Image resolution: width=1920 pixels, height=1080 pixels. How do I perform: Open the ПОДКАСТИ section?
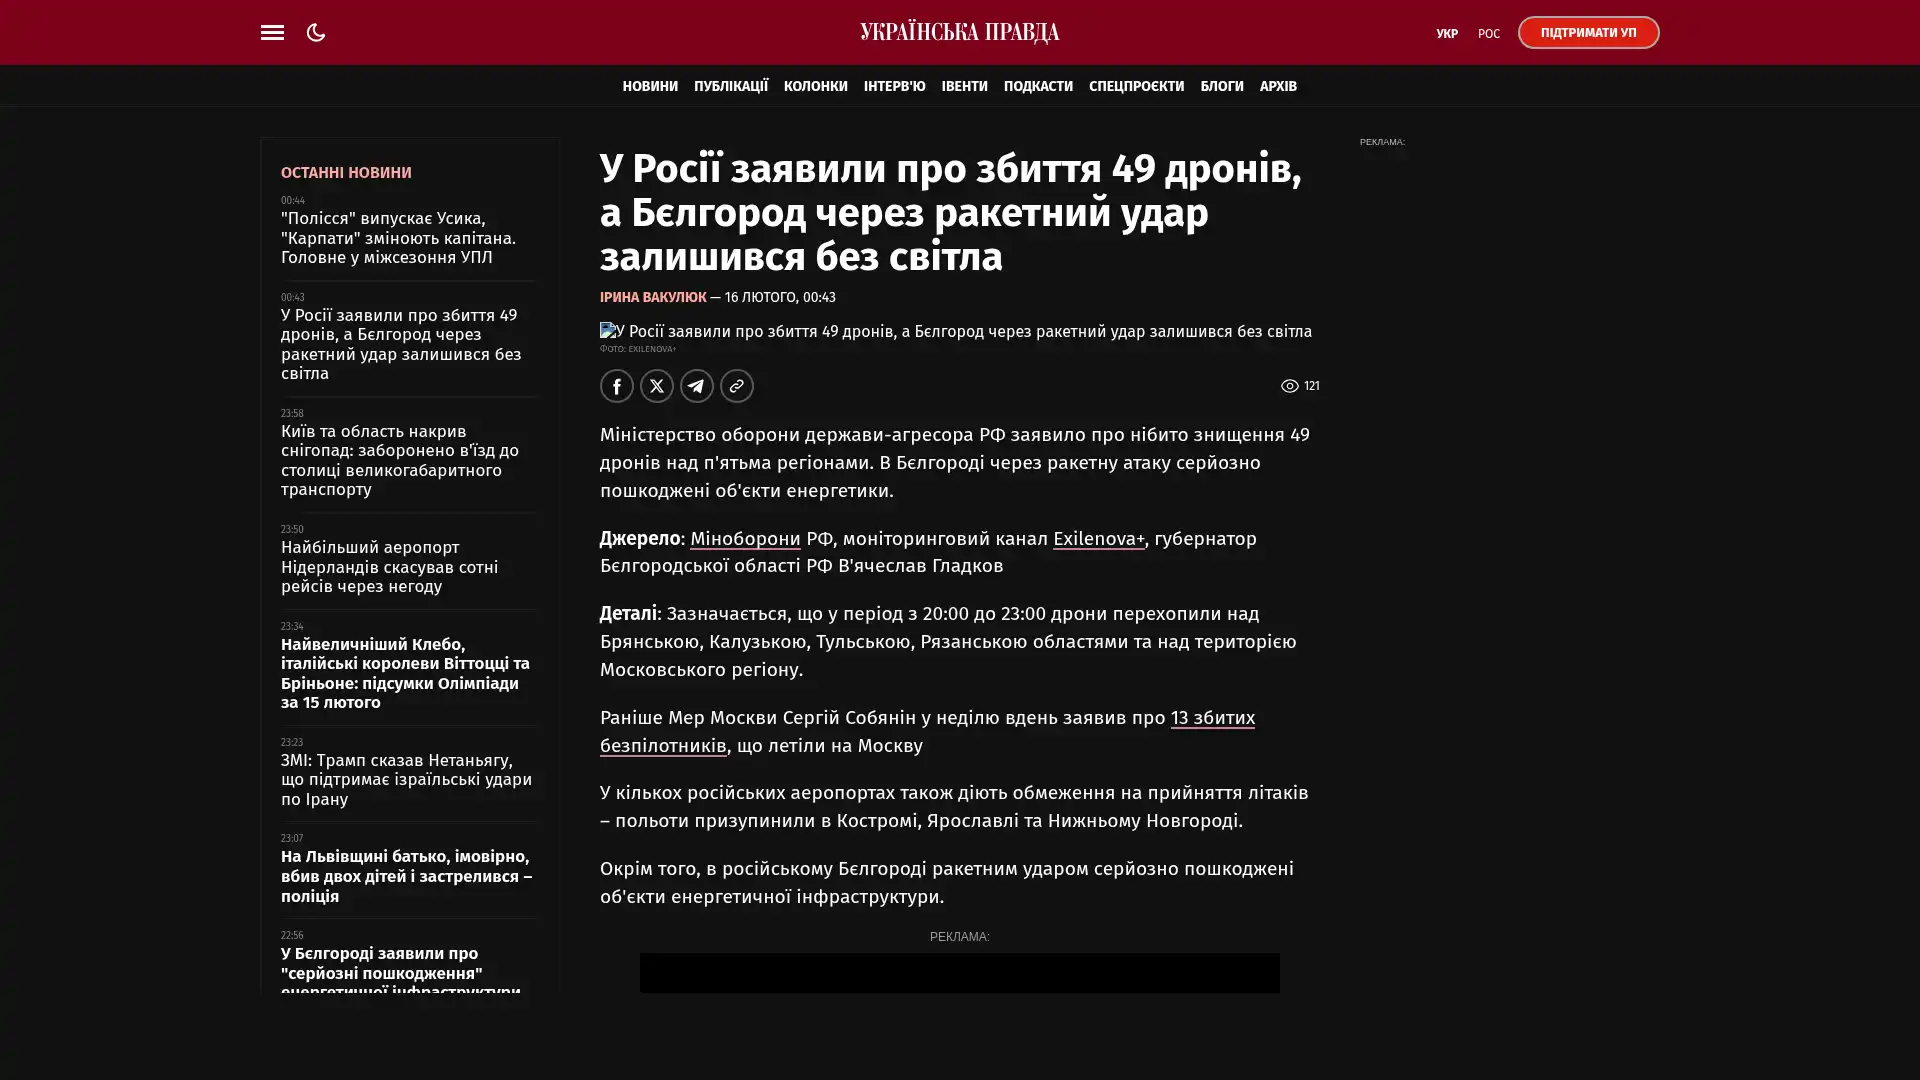(x=1038, y=86)
